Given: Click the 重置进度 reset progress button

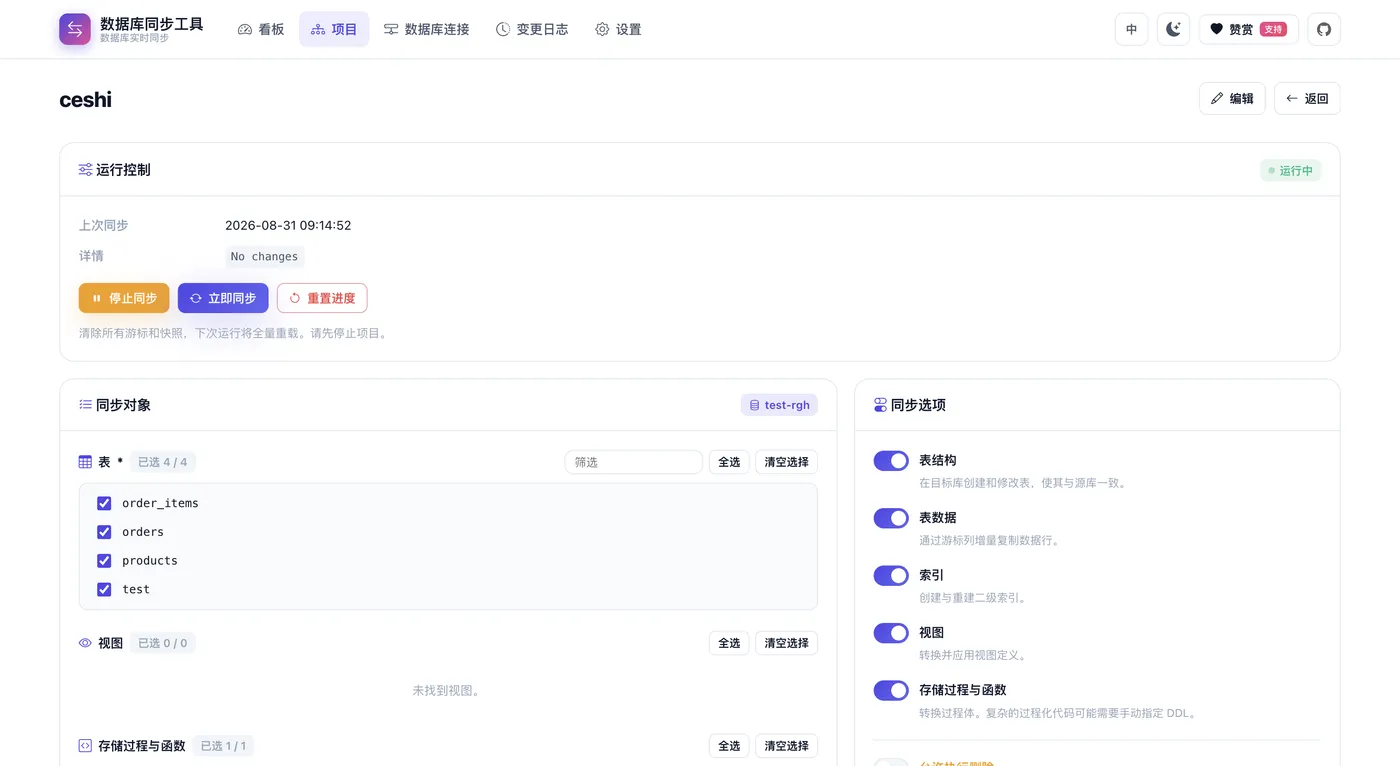Looking at the screenshot, I should pos(322,298).
